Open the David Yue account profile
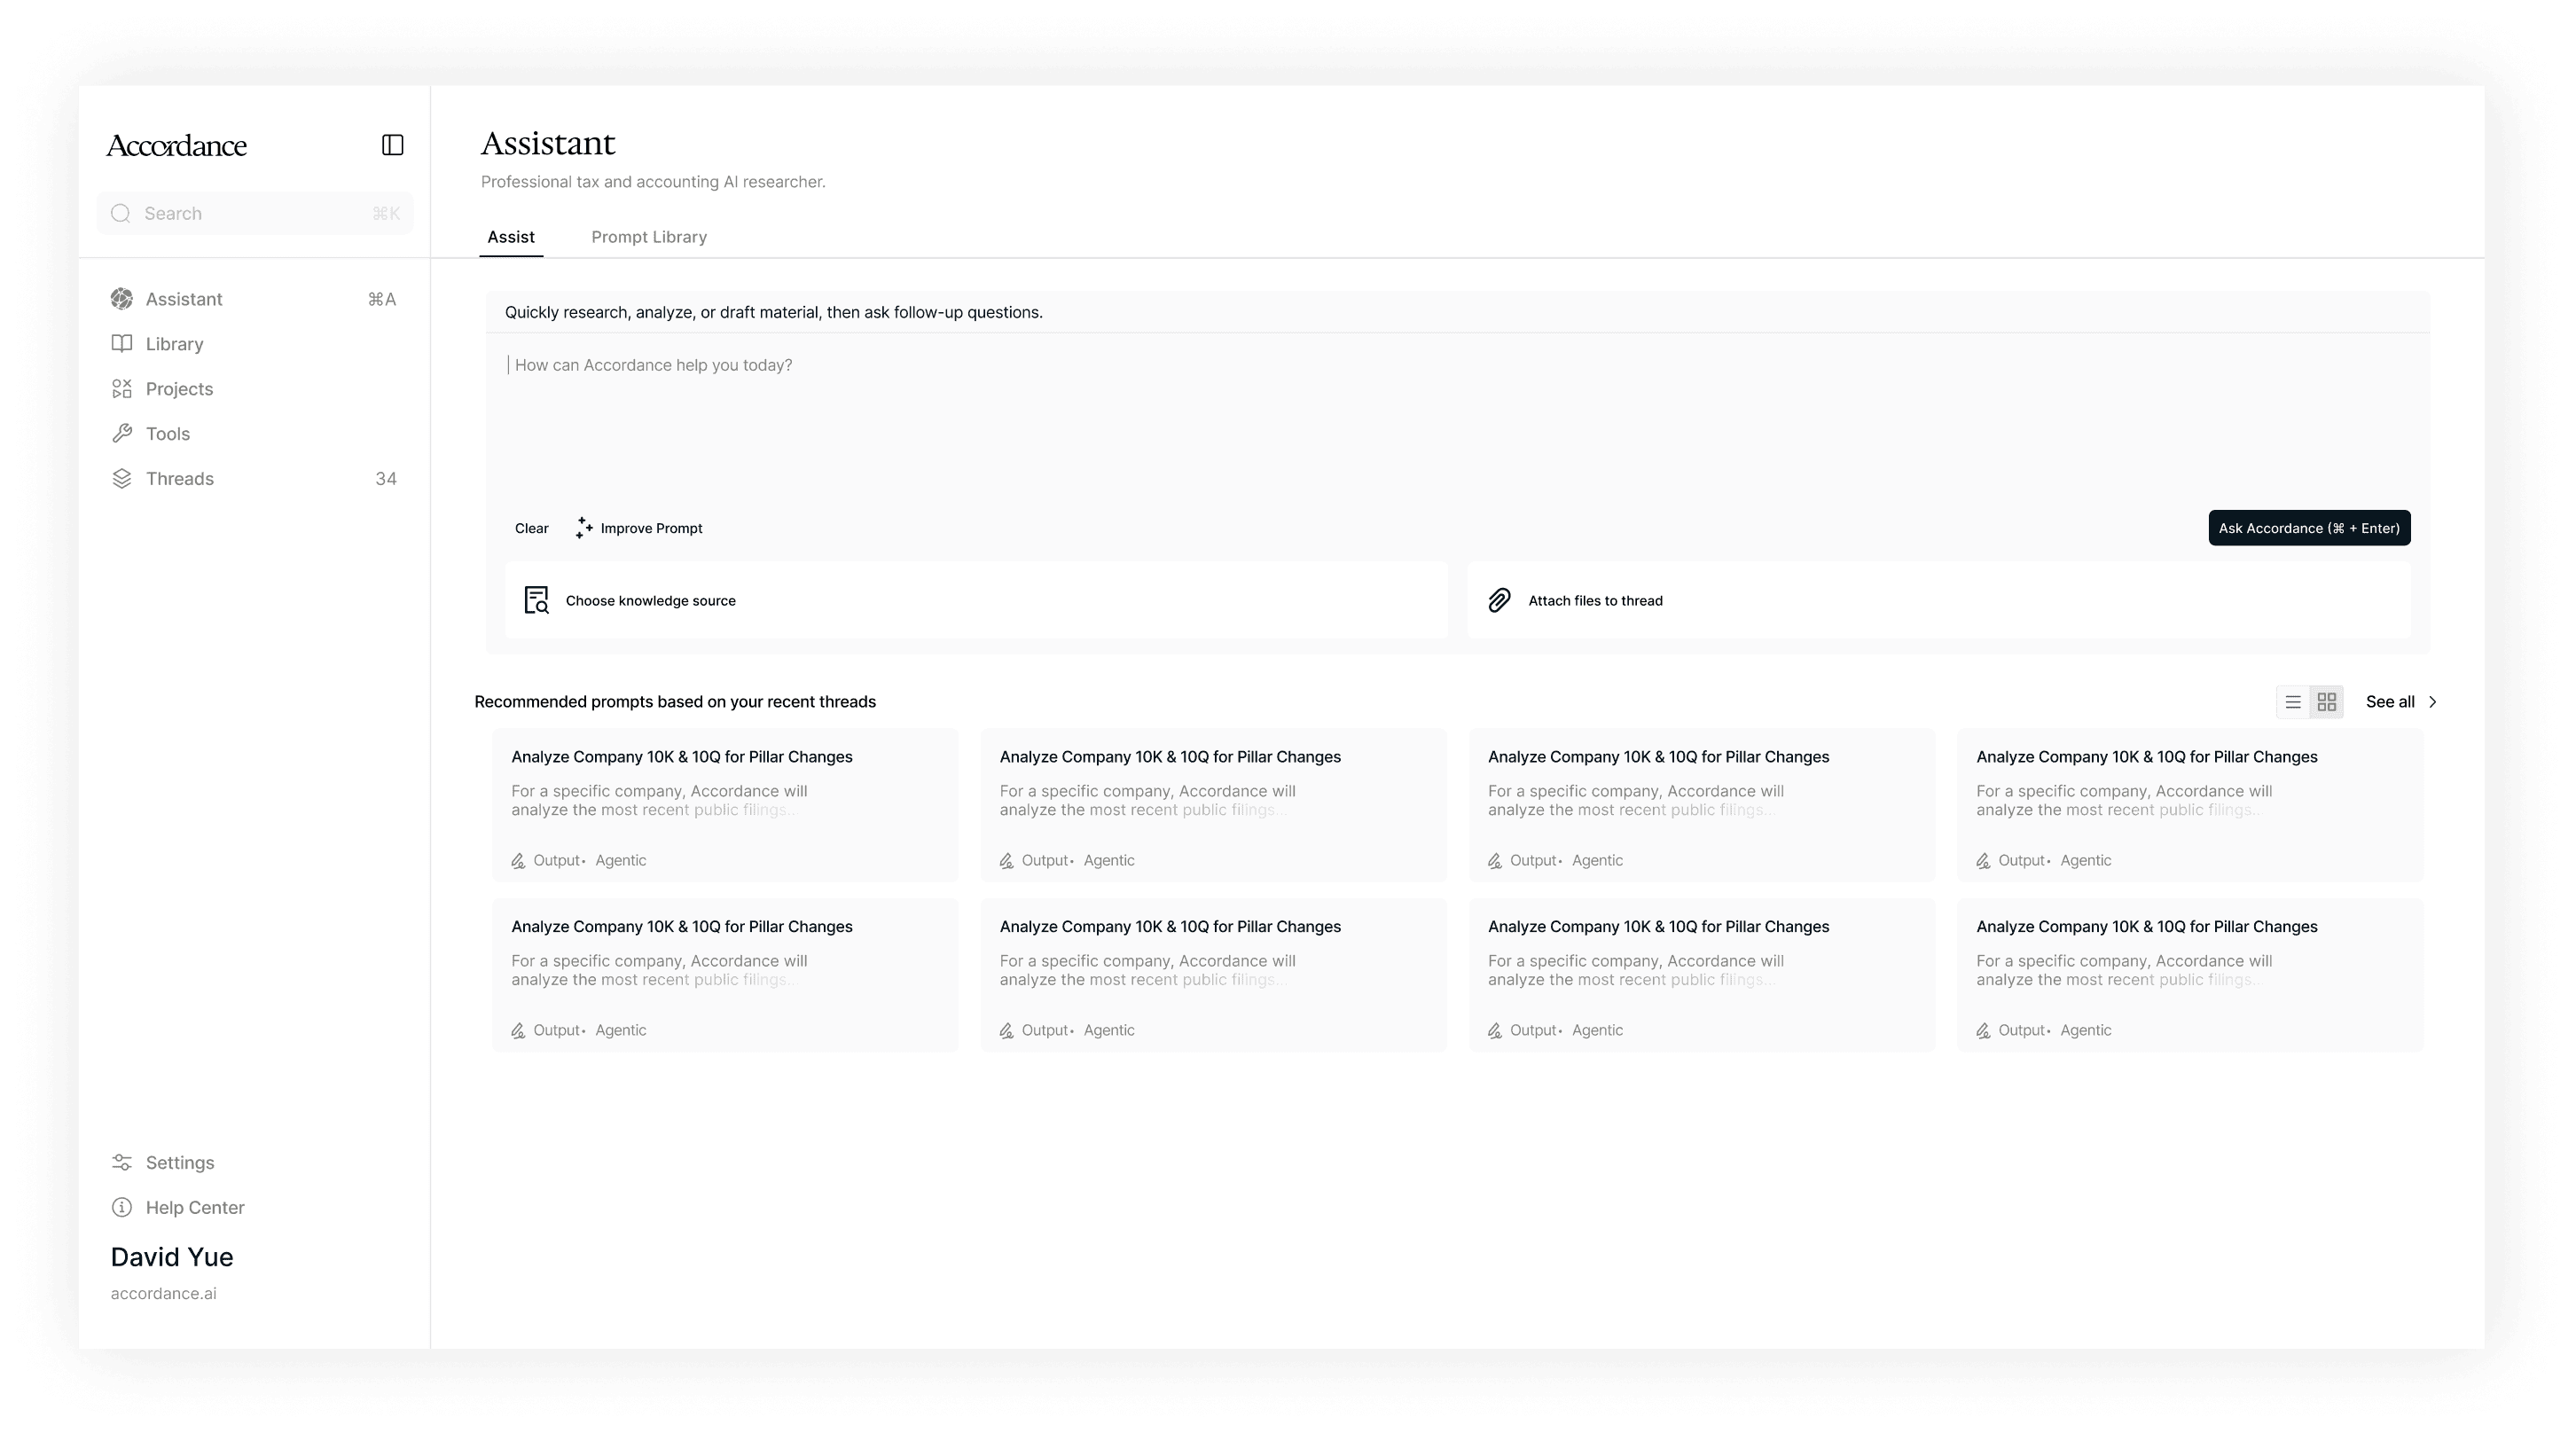Image resolution: width=2576 pixels, height=1433 pixels. pyautogui.click(x=172, y=1258)
